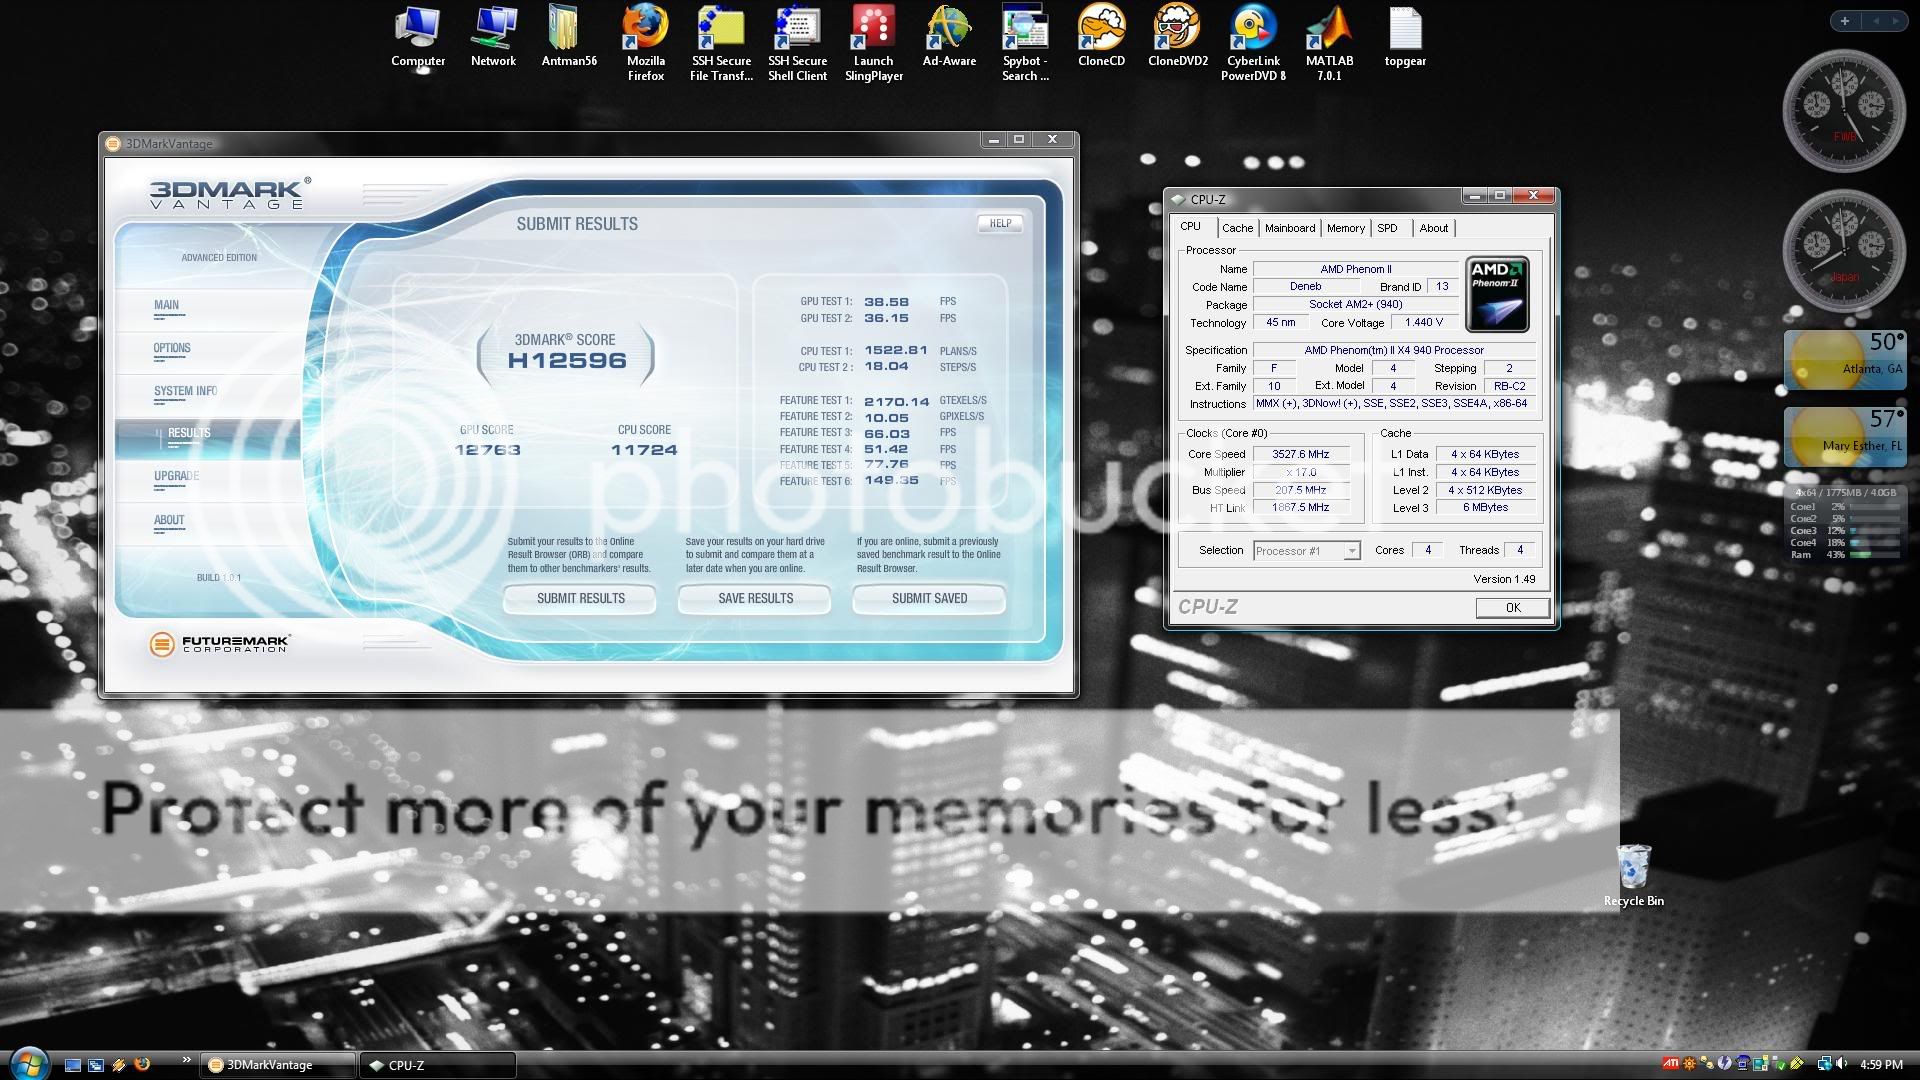Screen dimensions: 1920x1080
Task: Click Show Desktop quick launch icon
Action: coord(73,1065)
